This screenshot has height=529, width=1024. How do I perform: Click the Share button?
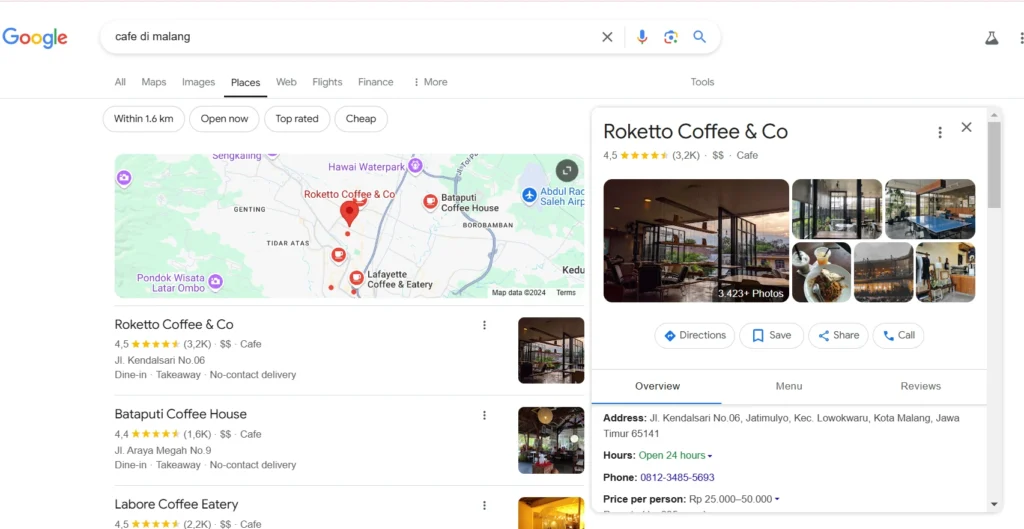839,336
